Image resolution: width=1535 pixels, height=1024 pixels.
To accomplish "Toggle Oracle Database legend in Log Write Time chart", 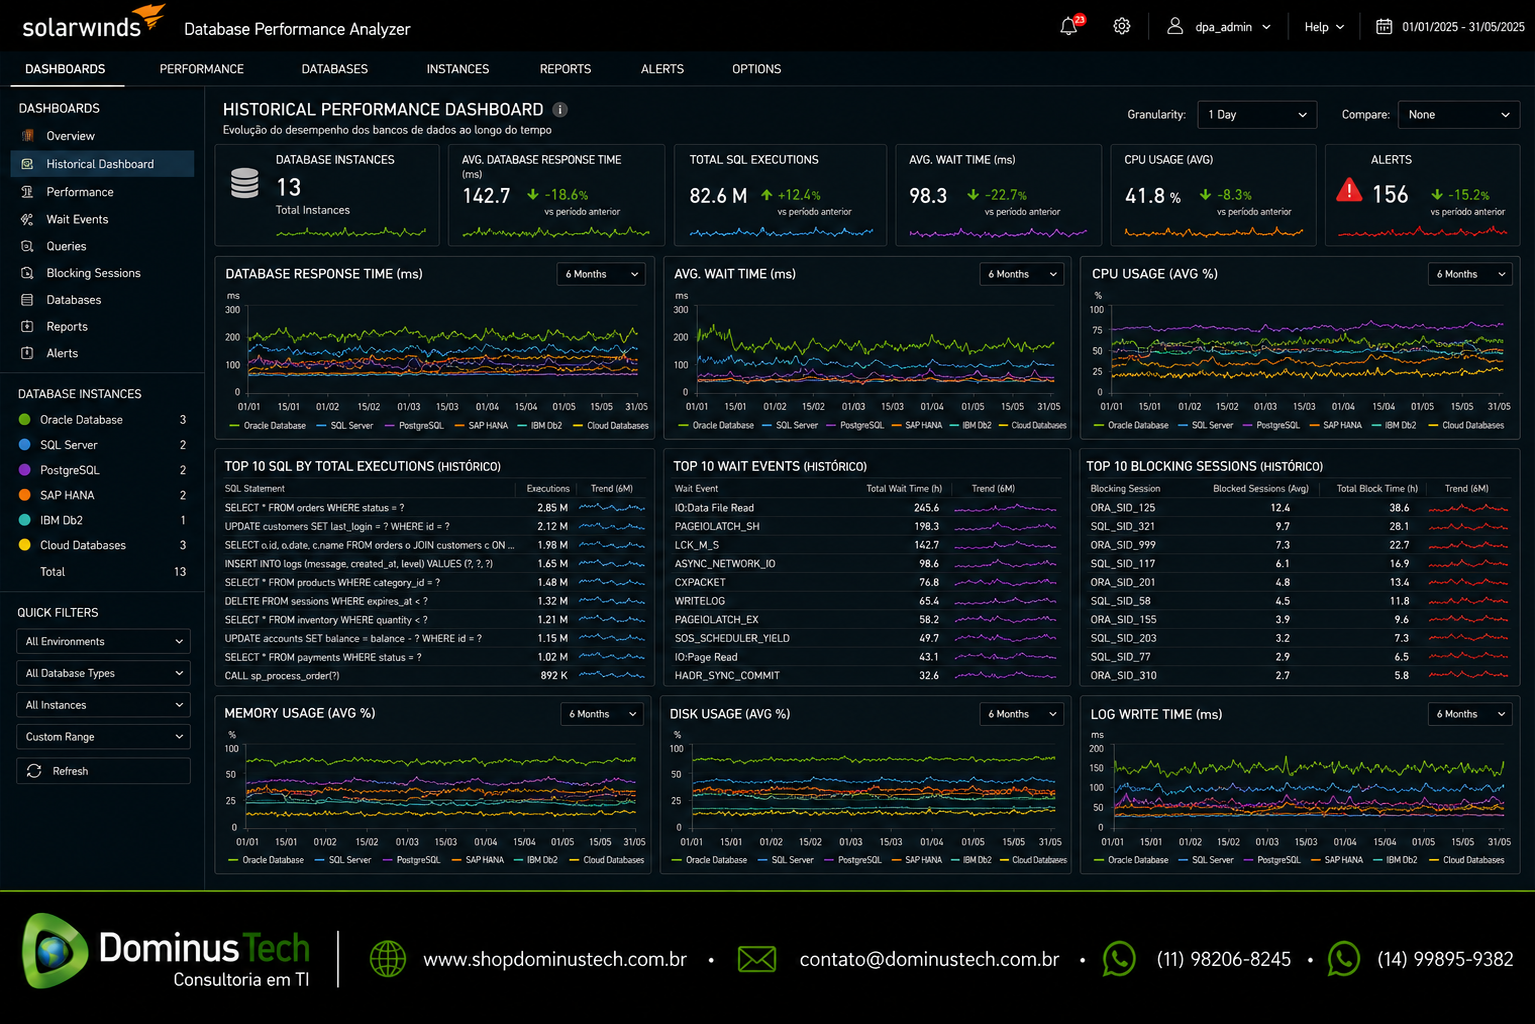I will click(1132, 860).
